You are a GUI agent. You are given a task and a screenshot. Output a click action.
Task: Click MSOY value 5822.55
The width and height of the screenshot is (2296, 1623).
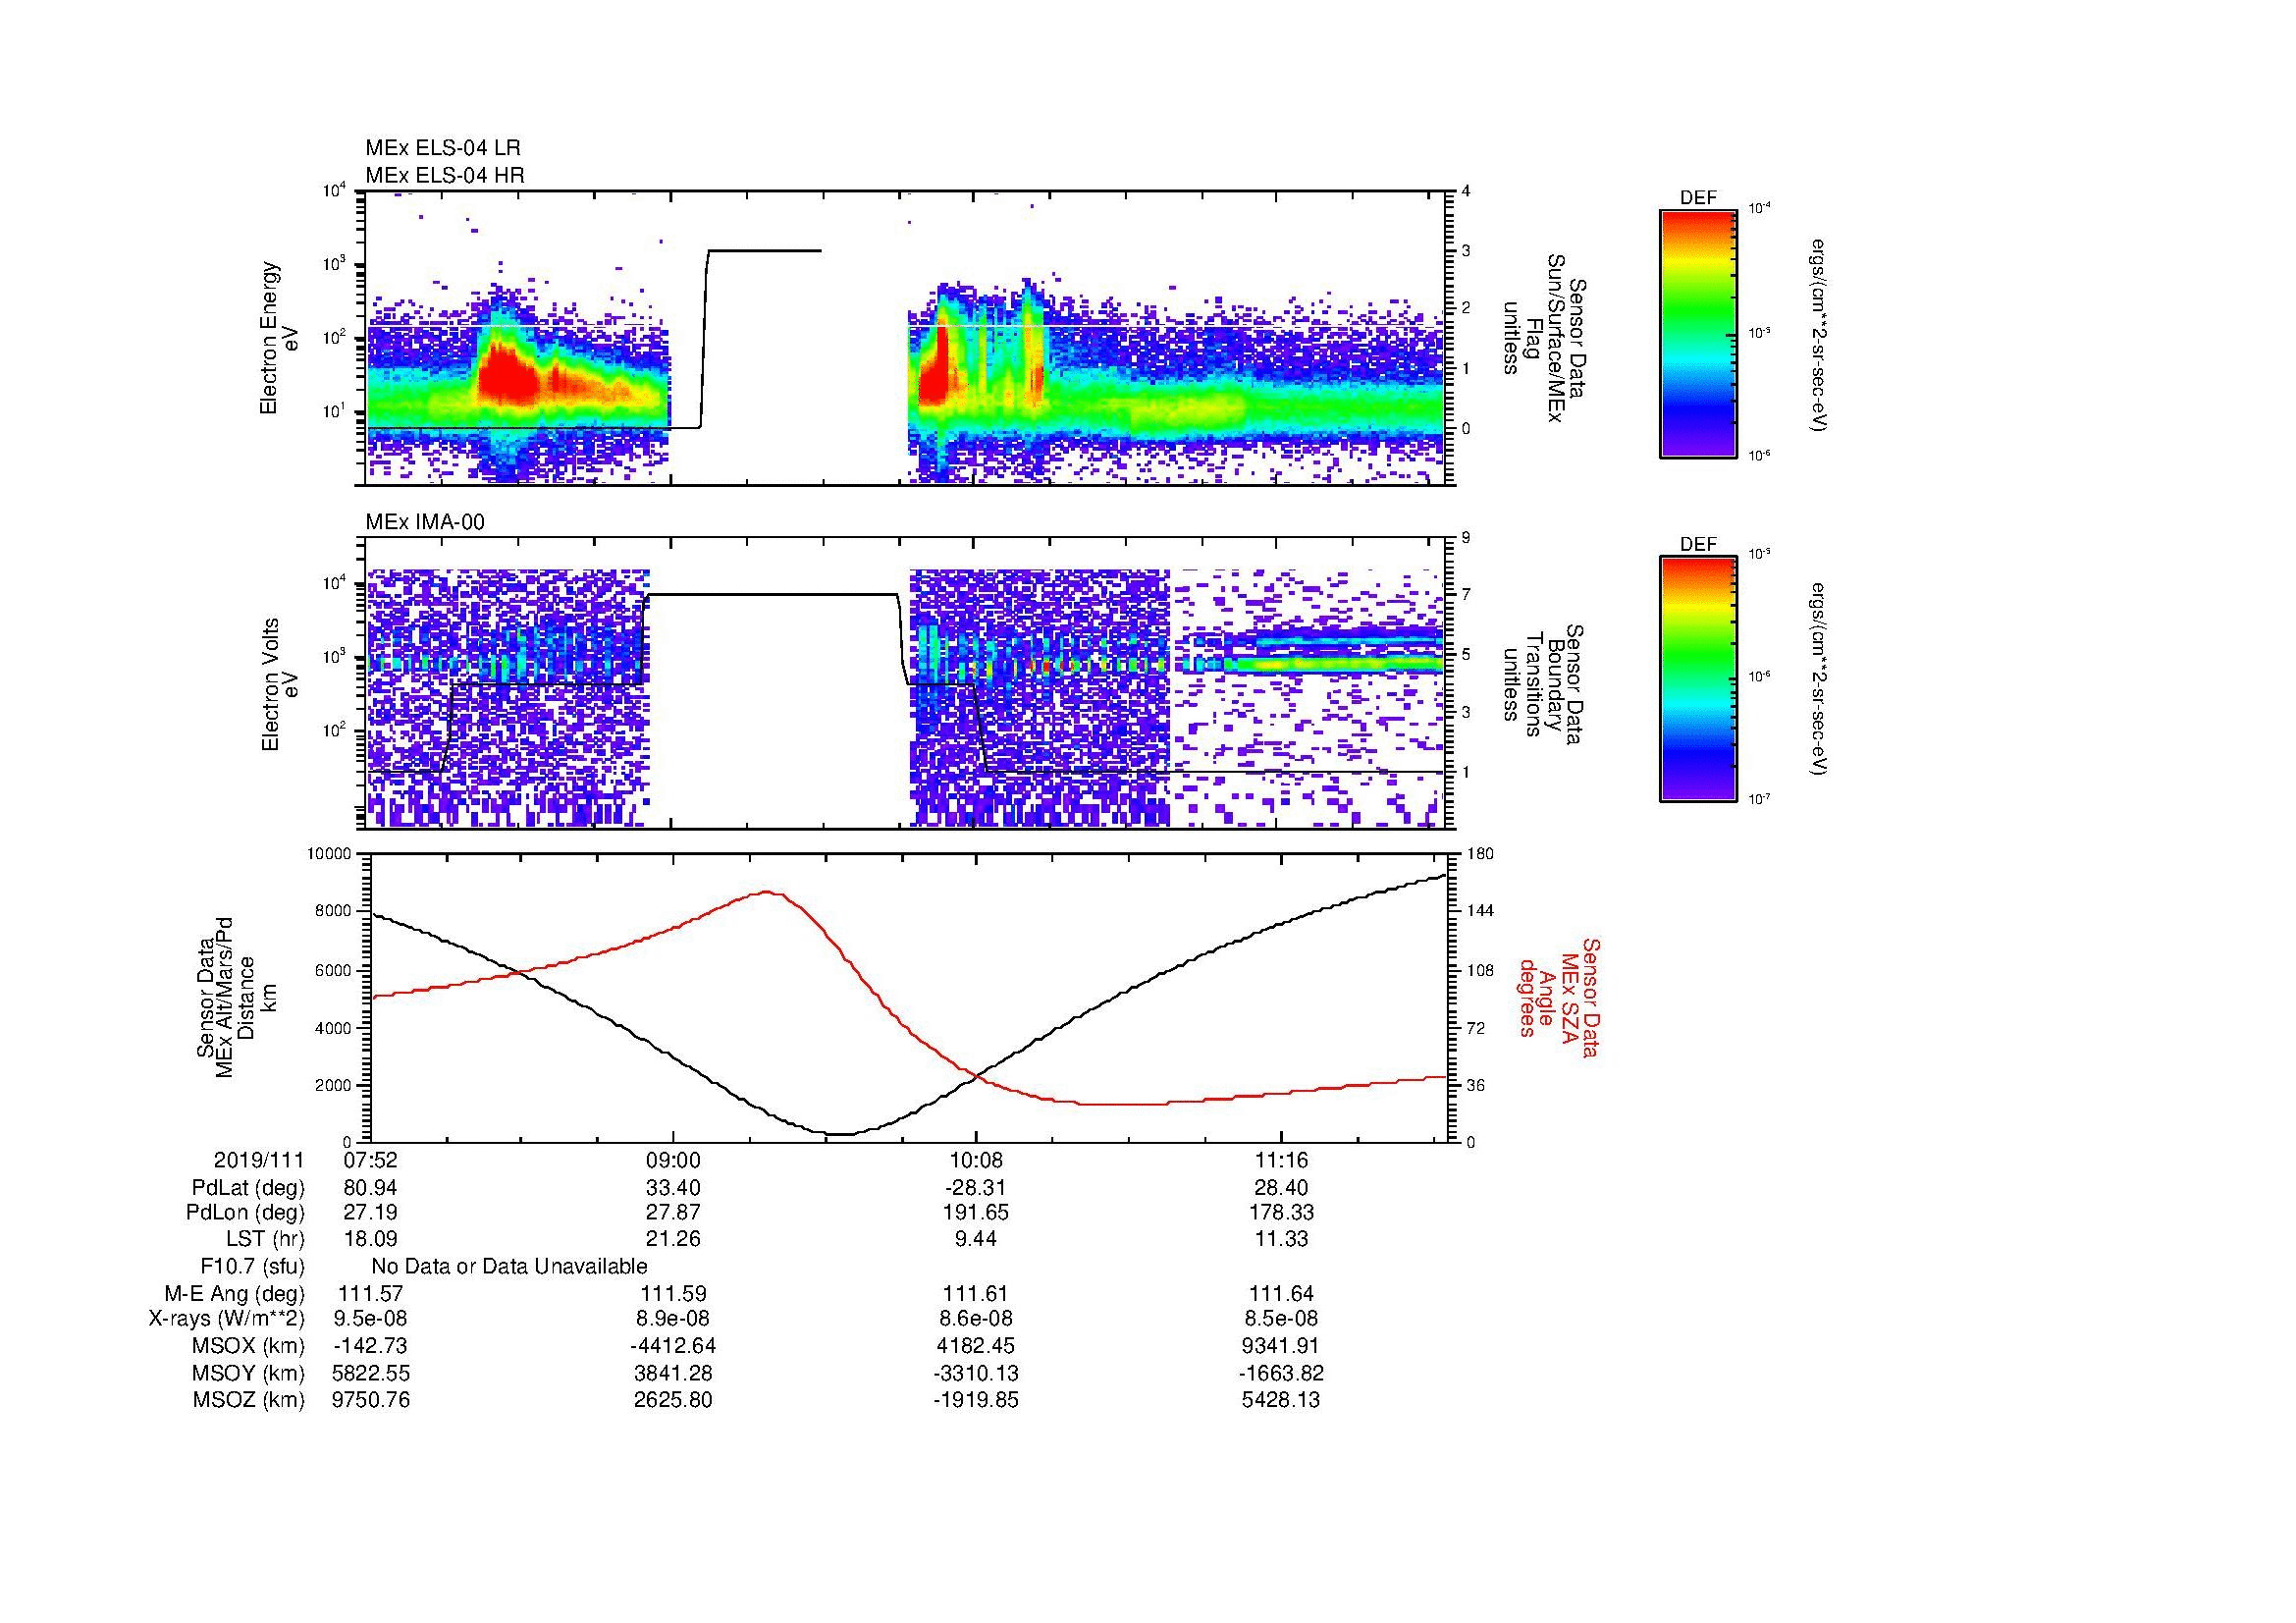370,1373
